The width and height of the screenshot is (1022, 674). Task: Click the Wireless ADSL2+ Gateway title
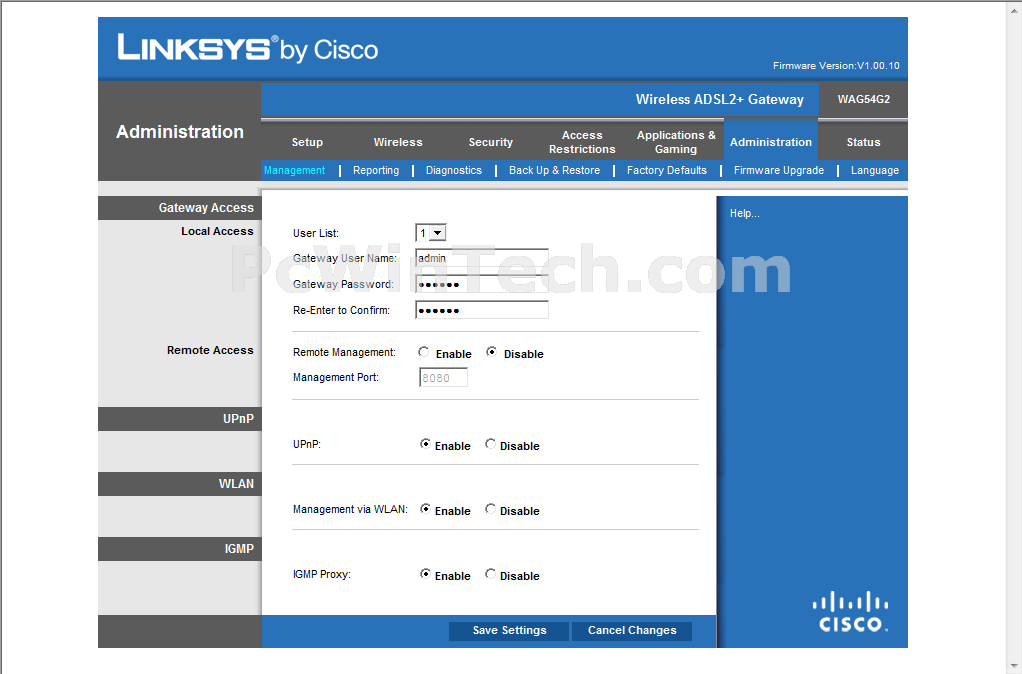pos(720,99)
